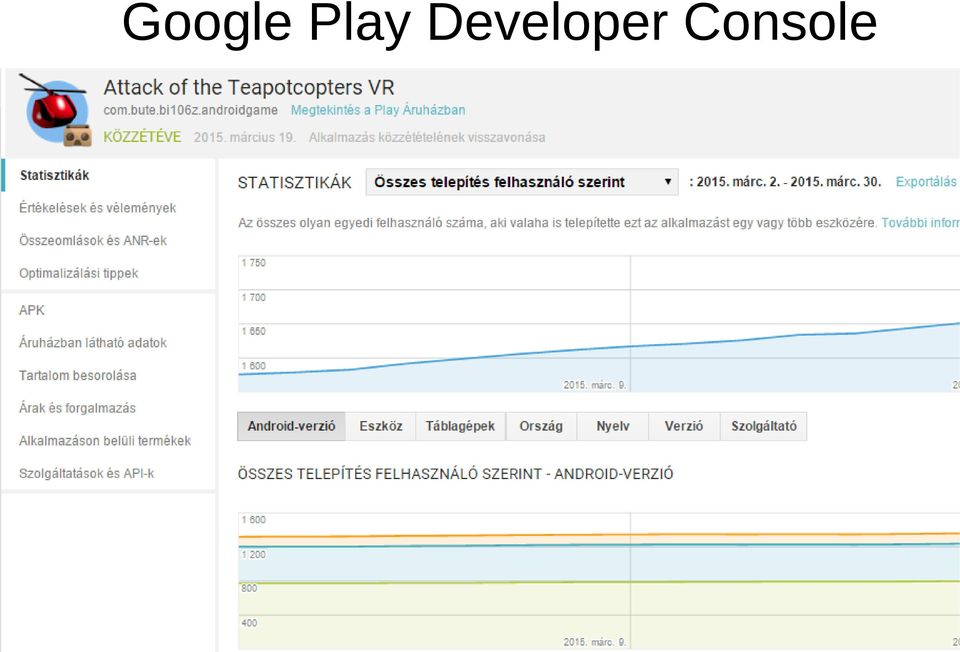This screenshot has width=960, height=652.
Task: Switch to the Verzió tab
Action: click(x=684, y=426)
